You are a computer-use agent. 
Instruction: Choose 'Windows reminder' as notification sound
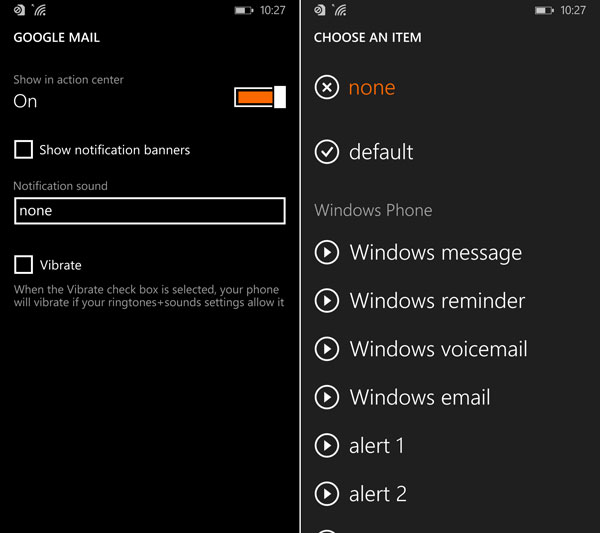click(437, 301)
